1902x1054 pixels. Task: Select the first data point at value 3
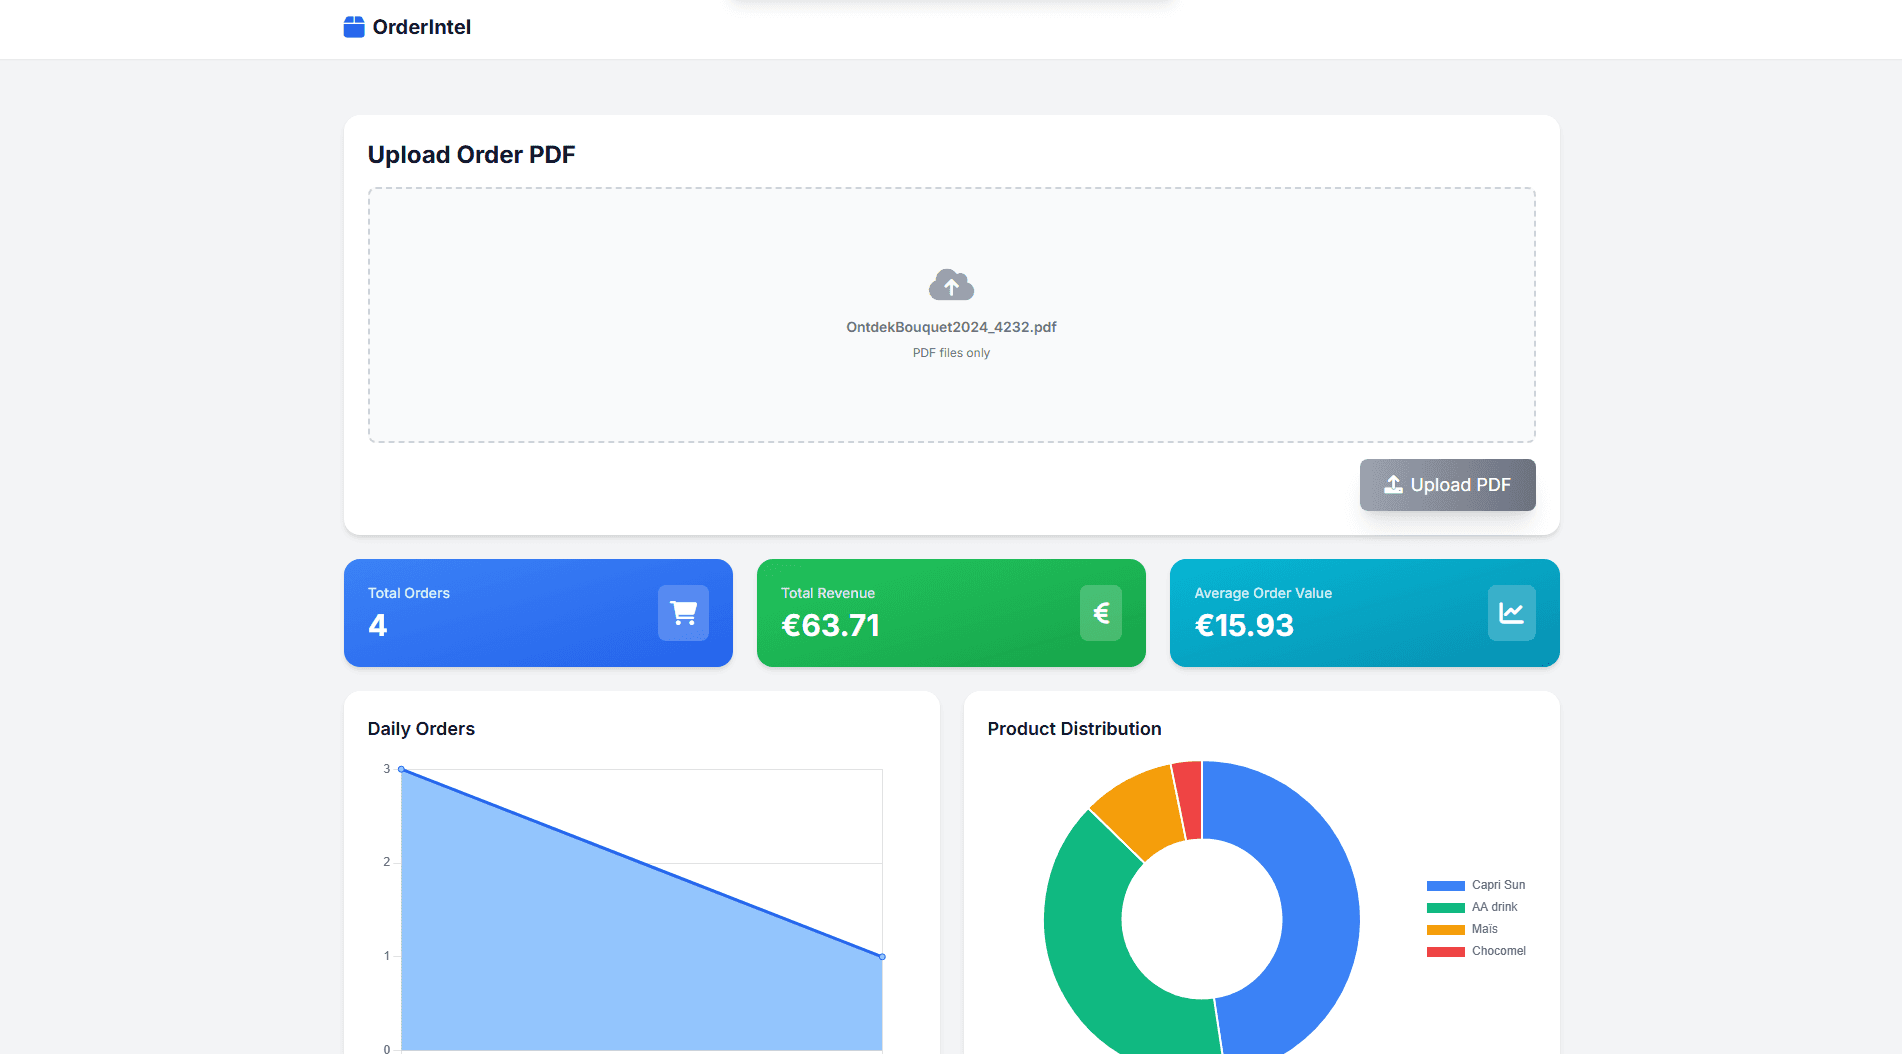[x=402, y=769]
